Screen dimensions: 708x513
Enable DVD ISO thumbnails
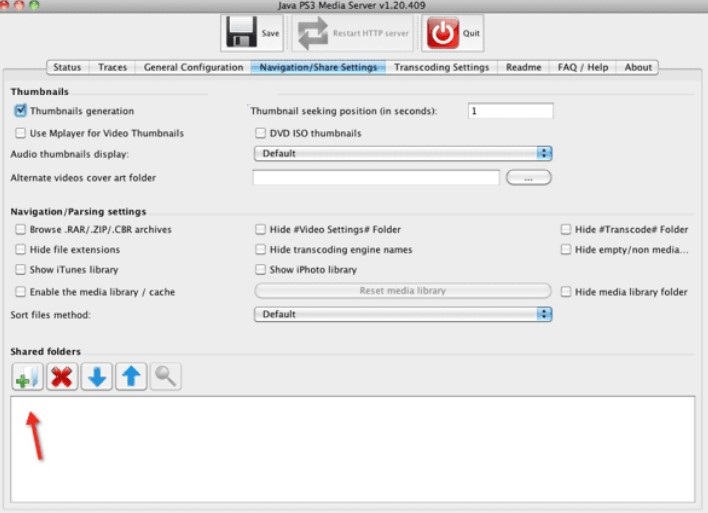(x=260, y=133)
